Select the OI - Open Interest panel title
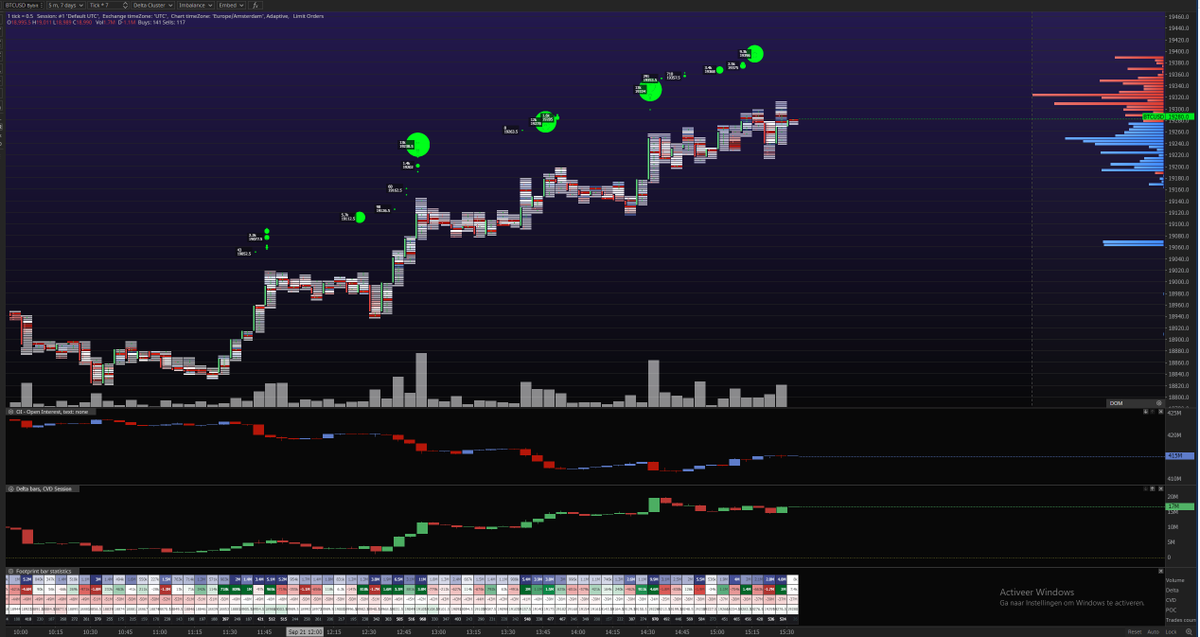 tap(51, 411)
